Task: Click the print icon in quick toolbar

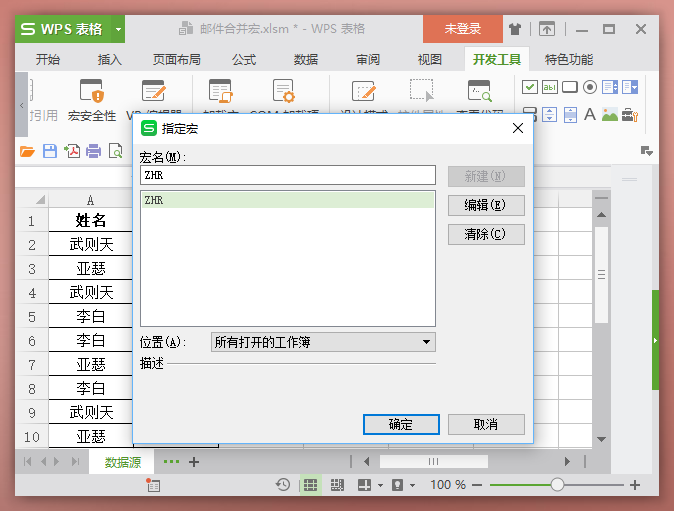Action: pos(94,152)
